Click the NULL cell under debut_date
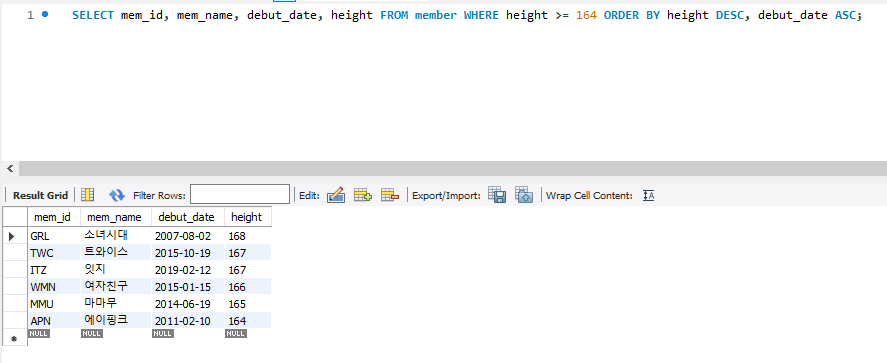This screenshot has width=887, height=363. [x=162, y=334]
